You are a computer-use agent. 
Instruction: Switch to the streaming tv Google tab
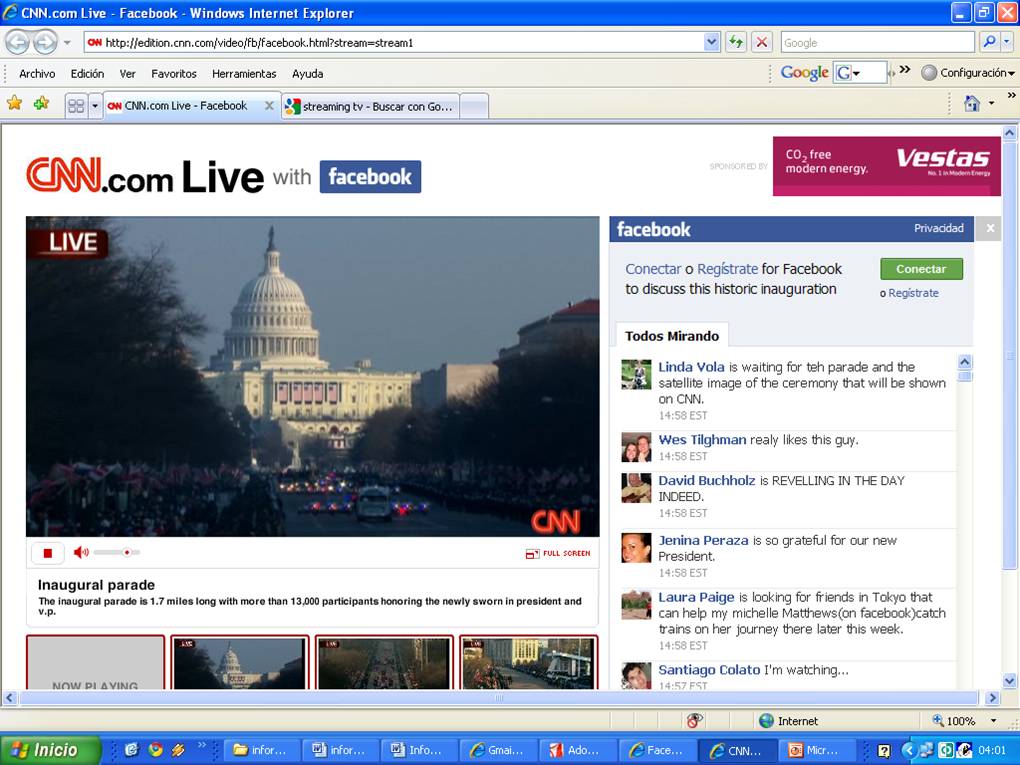[370, 106]
